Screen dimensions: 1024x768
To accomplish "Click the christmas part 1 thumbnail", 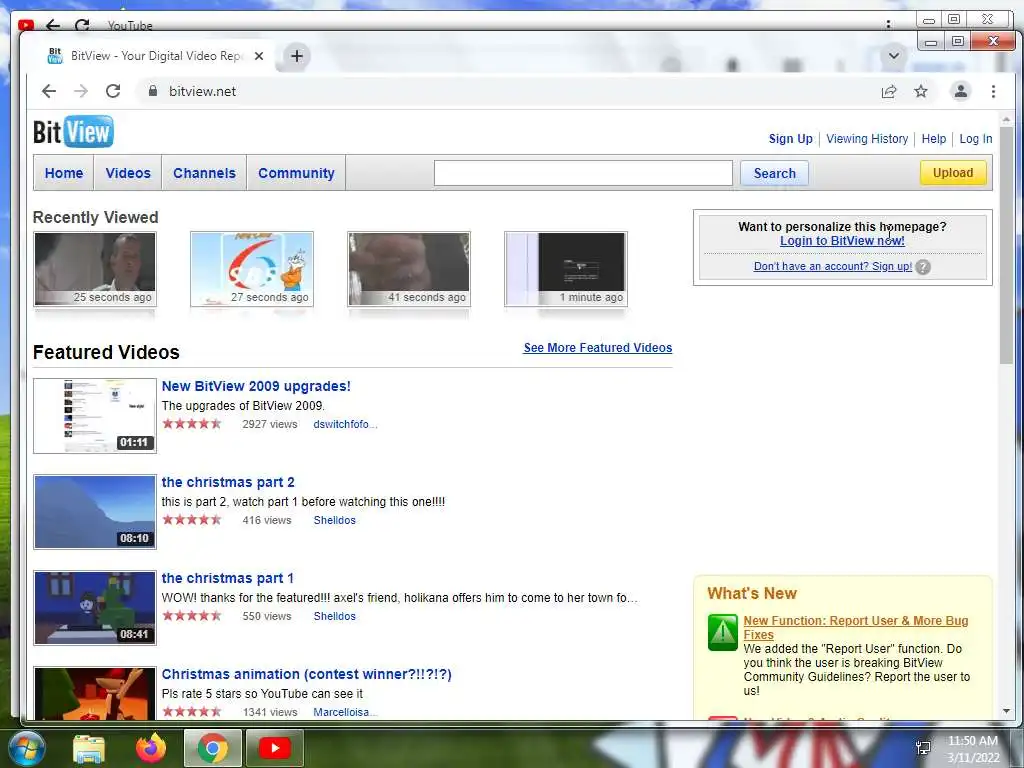I will coord(95,608).
